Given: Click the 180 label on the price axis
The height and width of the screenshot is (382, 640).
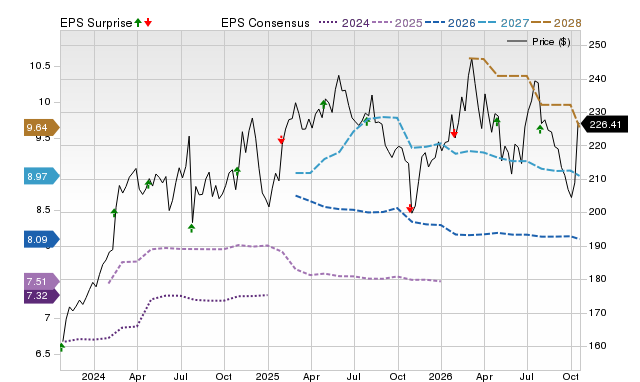Looking at the screenshot, I should coord(598,279).
